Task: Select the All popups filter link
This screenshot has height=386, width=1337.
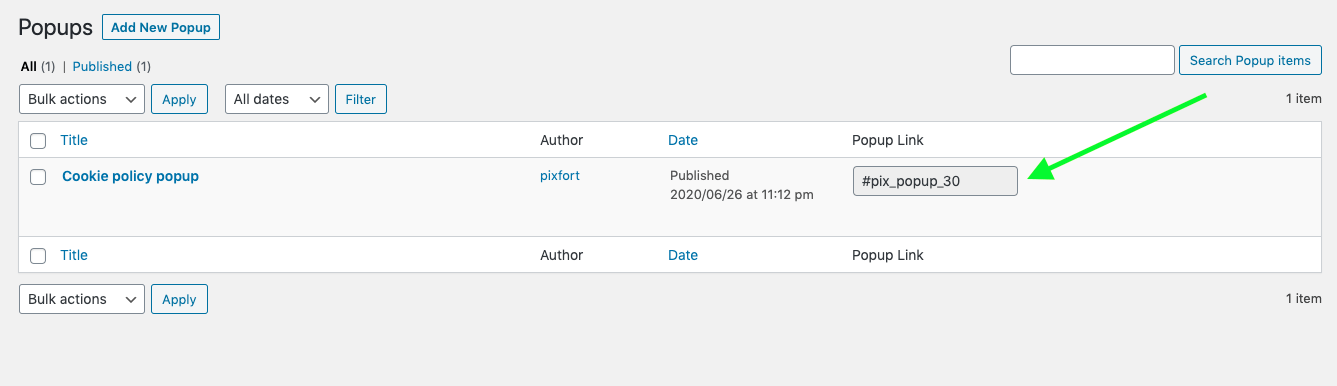Action: (x=29, y=66)
